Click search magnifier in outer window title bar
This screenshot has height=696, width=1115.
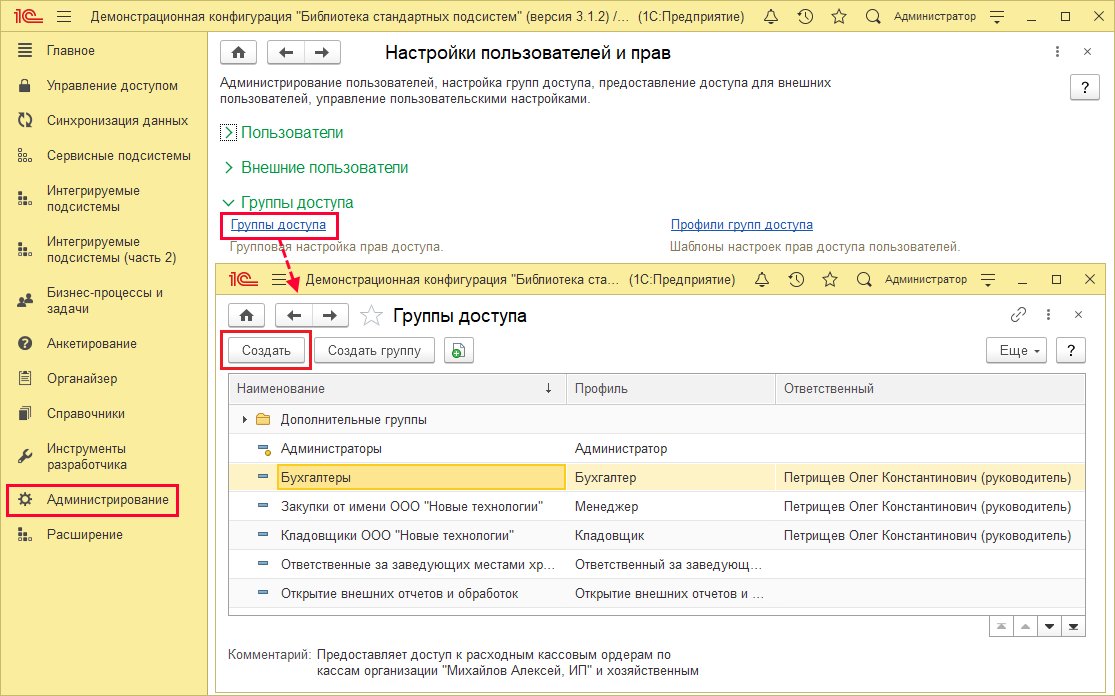(x=873, y=16)
